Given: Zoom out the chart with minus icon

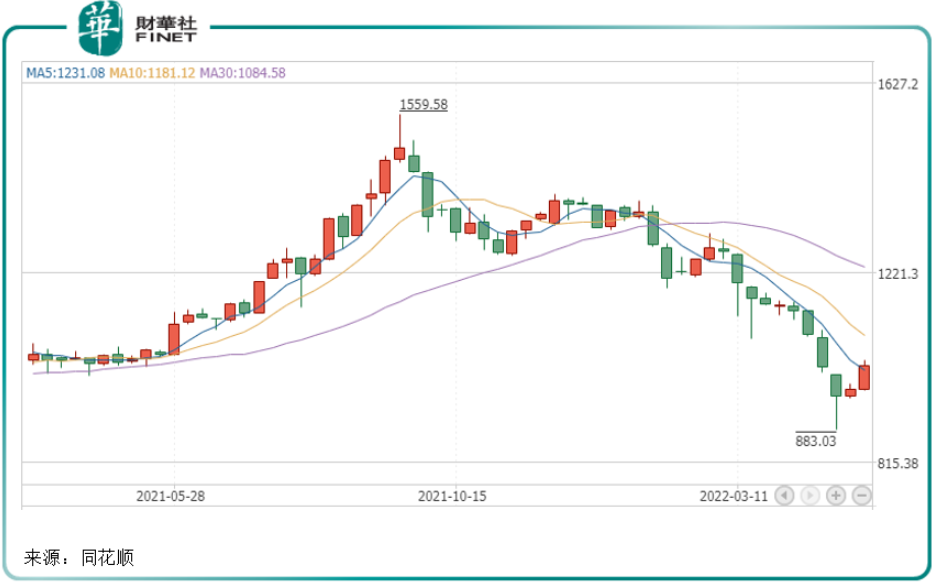Looking at the screenshot, I should click(861, 495).
